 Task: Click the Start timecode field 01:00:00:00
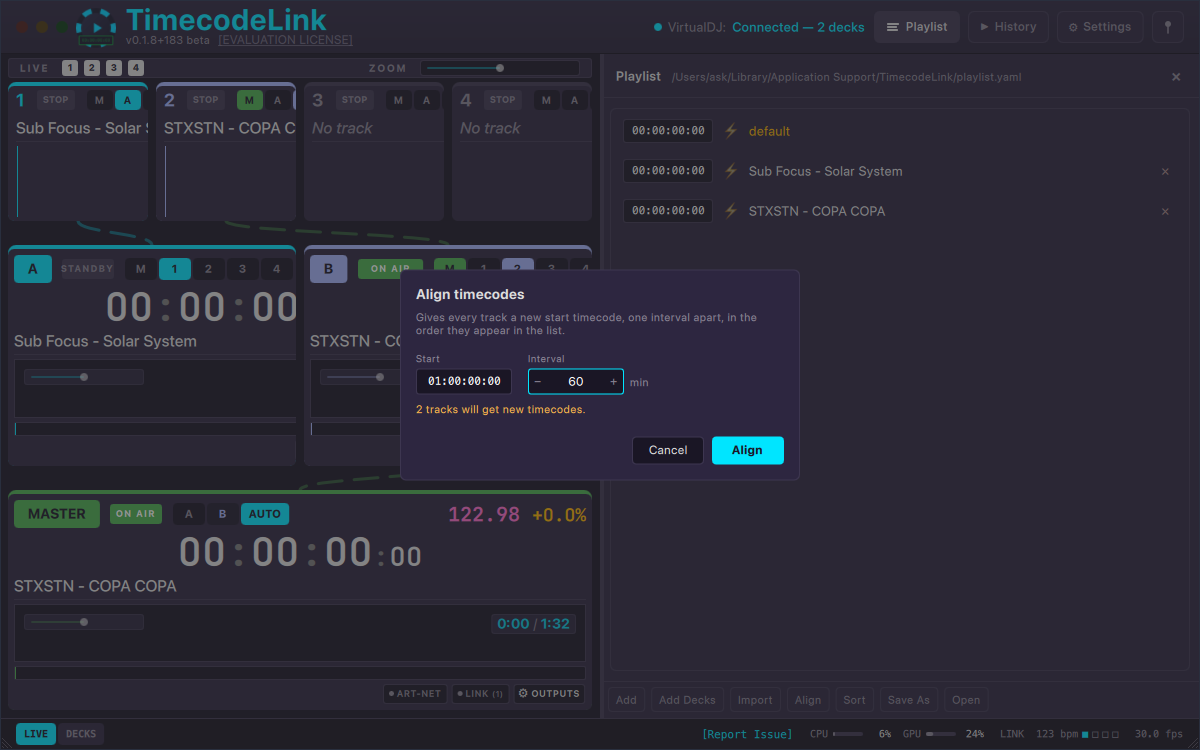pos(464,381)
